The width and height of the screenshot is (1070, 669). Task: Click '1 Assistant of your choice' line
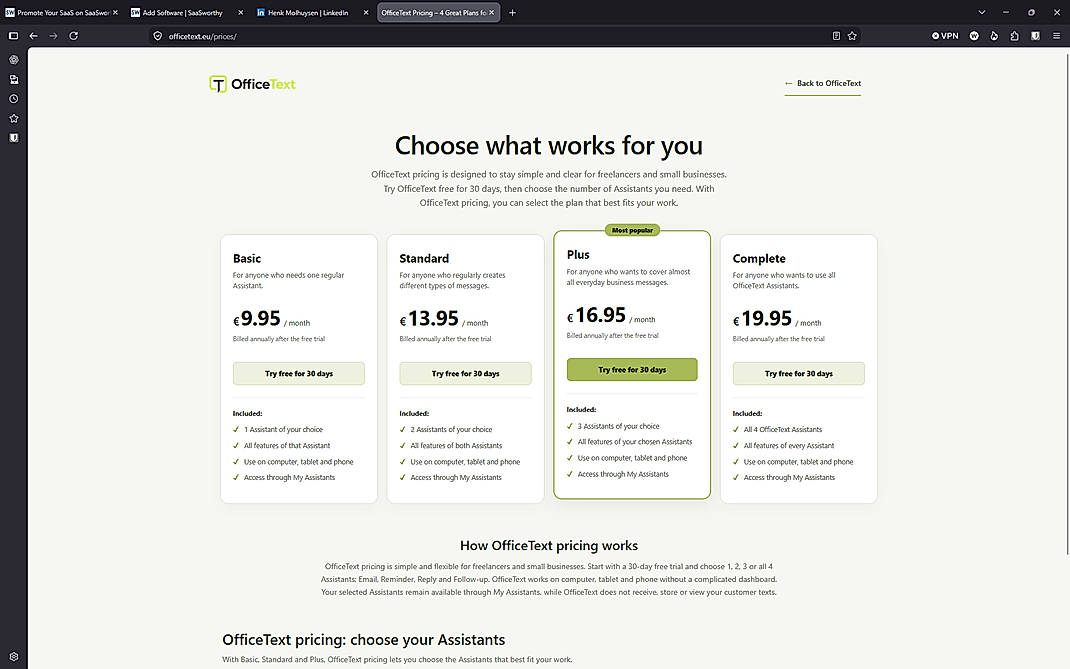[283, 429]
